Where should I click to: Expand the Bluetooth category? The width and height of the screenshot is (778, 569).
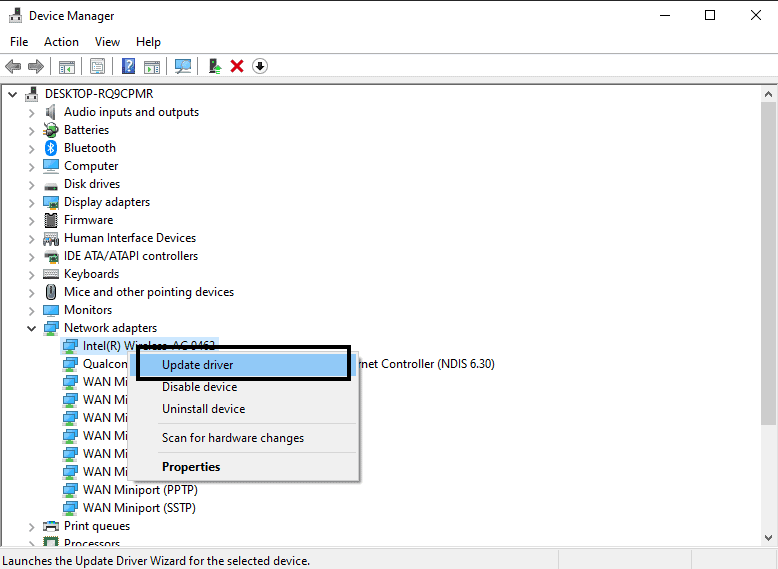(x=32, y=149)
